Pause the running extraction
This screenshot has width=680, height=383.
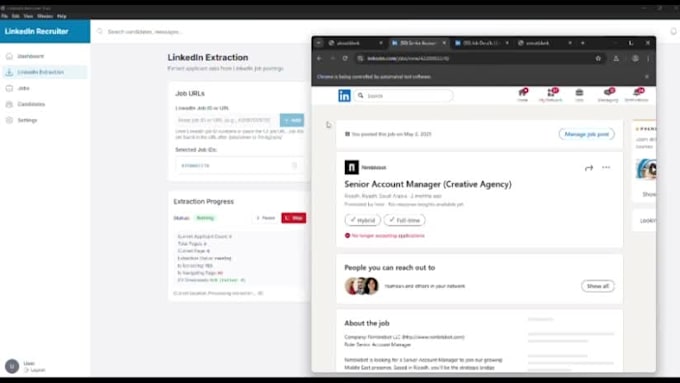(x=265, y=218)
